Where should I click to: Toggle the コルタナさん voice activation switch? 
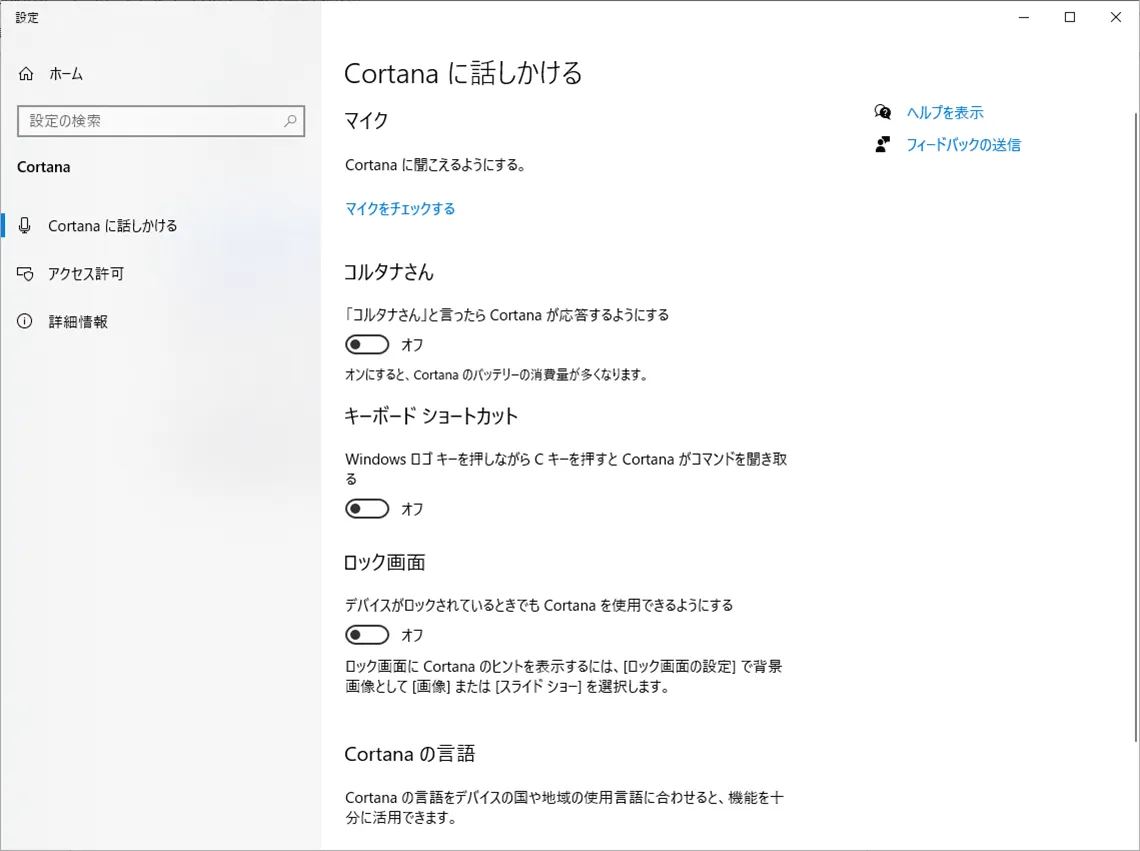[367, 345]
